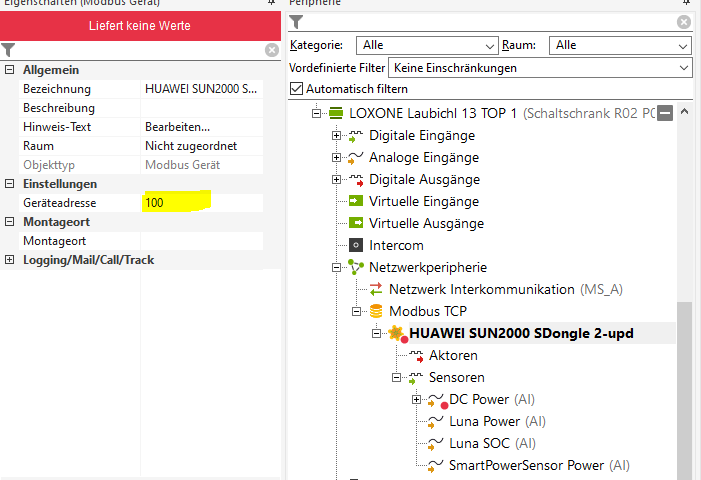The height and width of the screenshot is (480, 701).
Task: Select the SmartPowerSensor Power (AI) item
Action: (539, 465)
